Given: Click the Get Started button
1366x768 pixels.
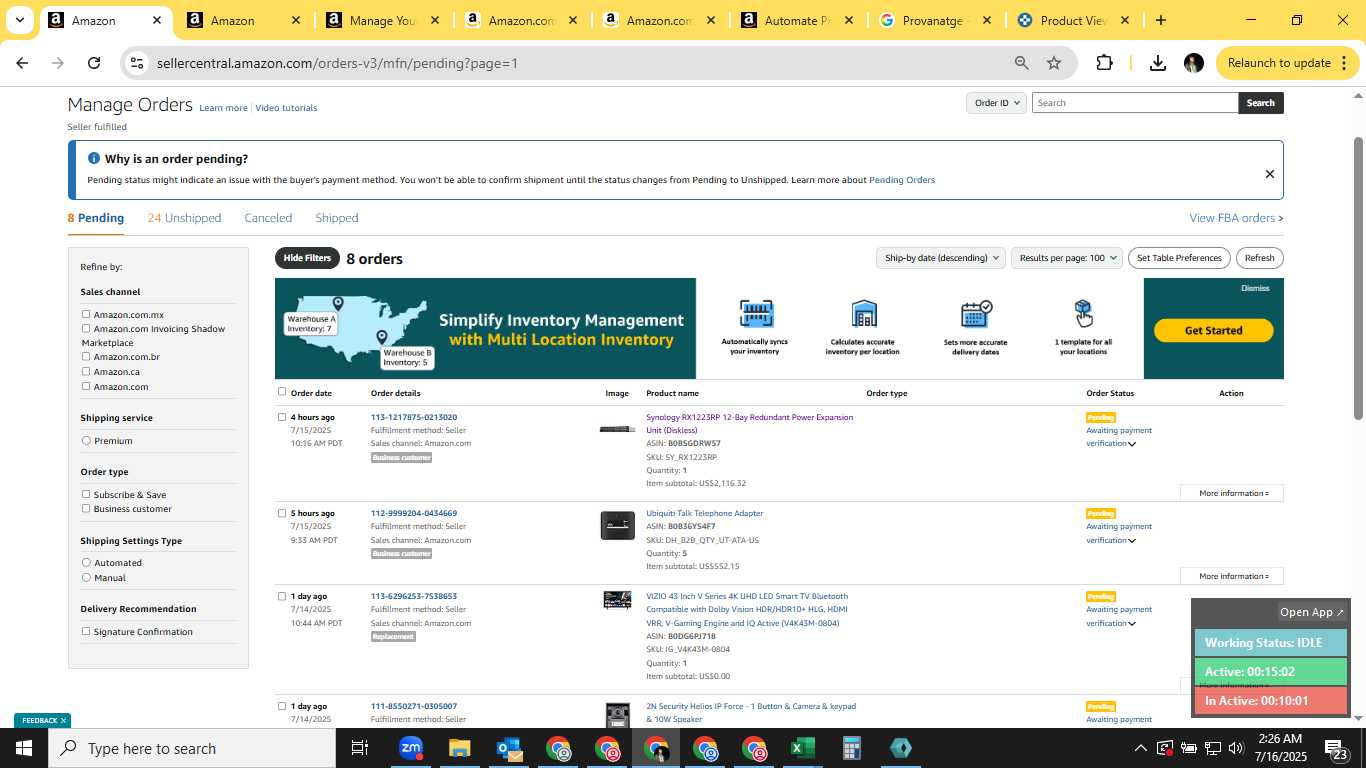Looking at the screenshot, I should (1213, 330).
